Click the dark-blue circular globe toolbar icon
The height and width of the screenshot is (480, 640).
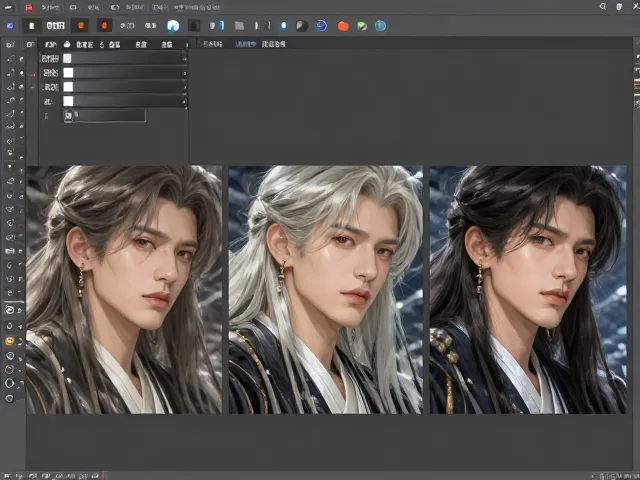pyautogui.click(x=322, y=26)
